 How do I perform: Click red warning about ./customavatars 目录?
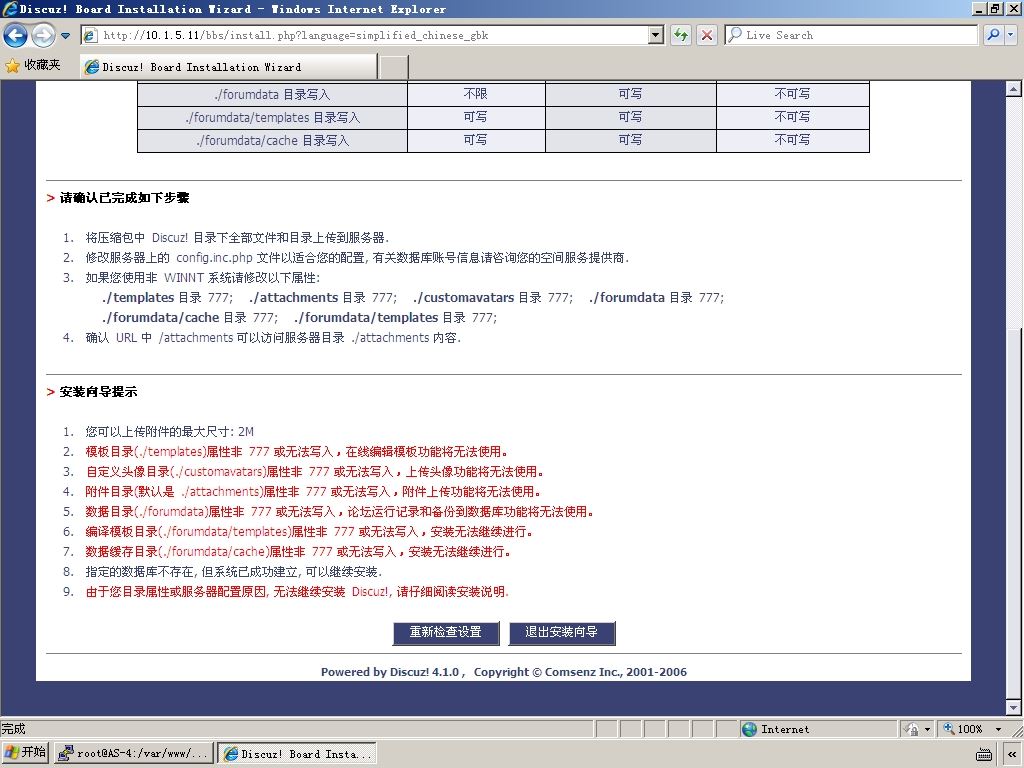tap(314, 472)
